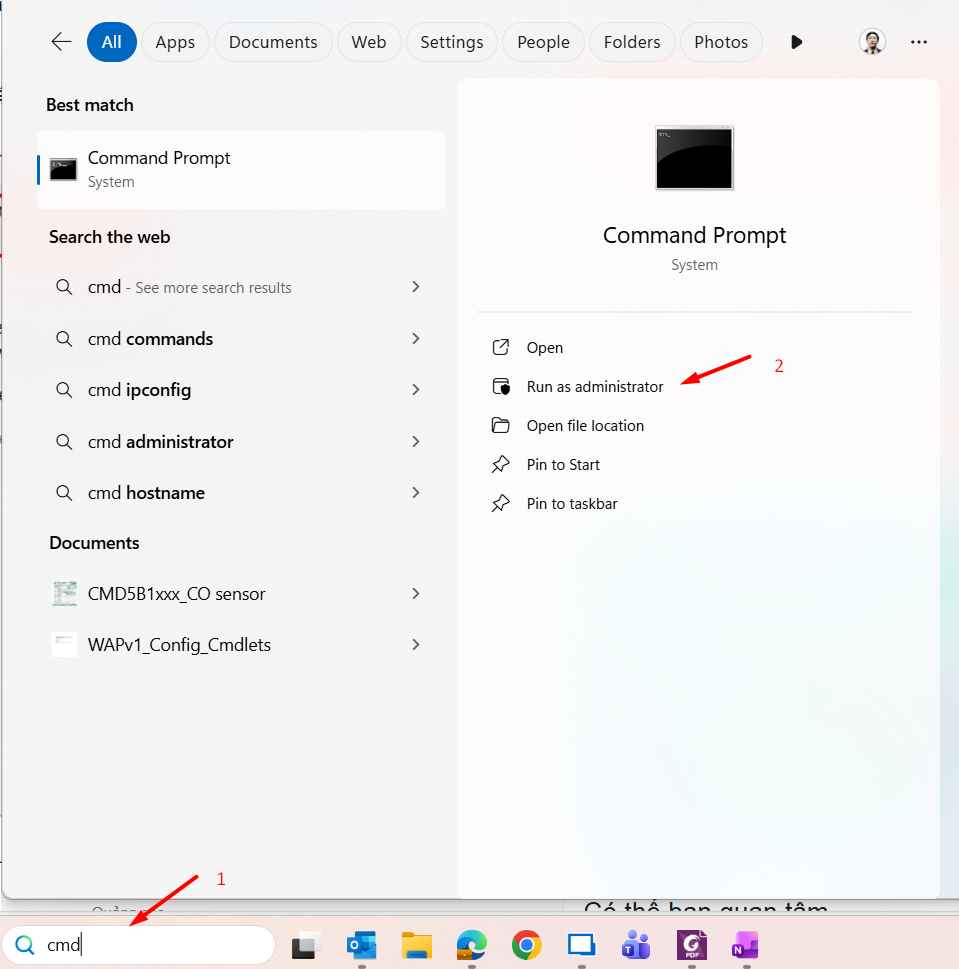Click Run as administrator
The width and height of the screenshot is (959, 969).
(x=594, y=387)
